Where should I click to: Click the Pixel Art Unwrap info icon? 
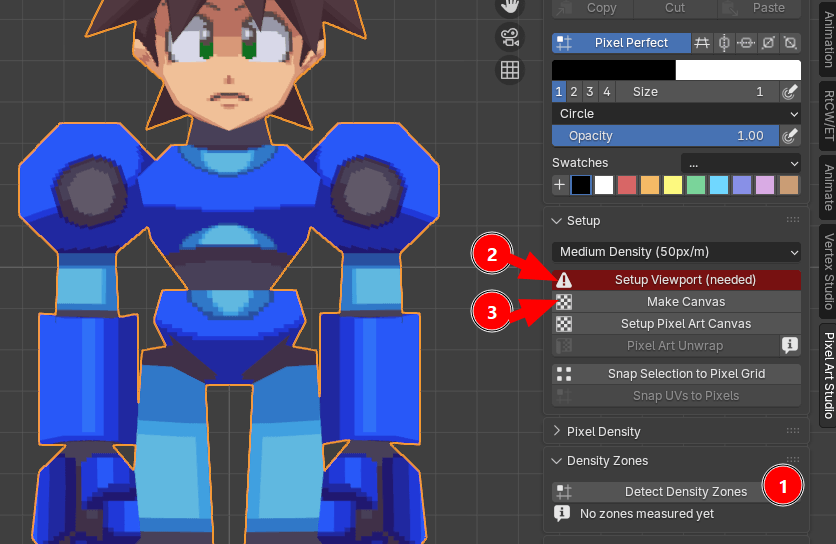pos(790,345)
